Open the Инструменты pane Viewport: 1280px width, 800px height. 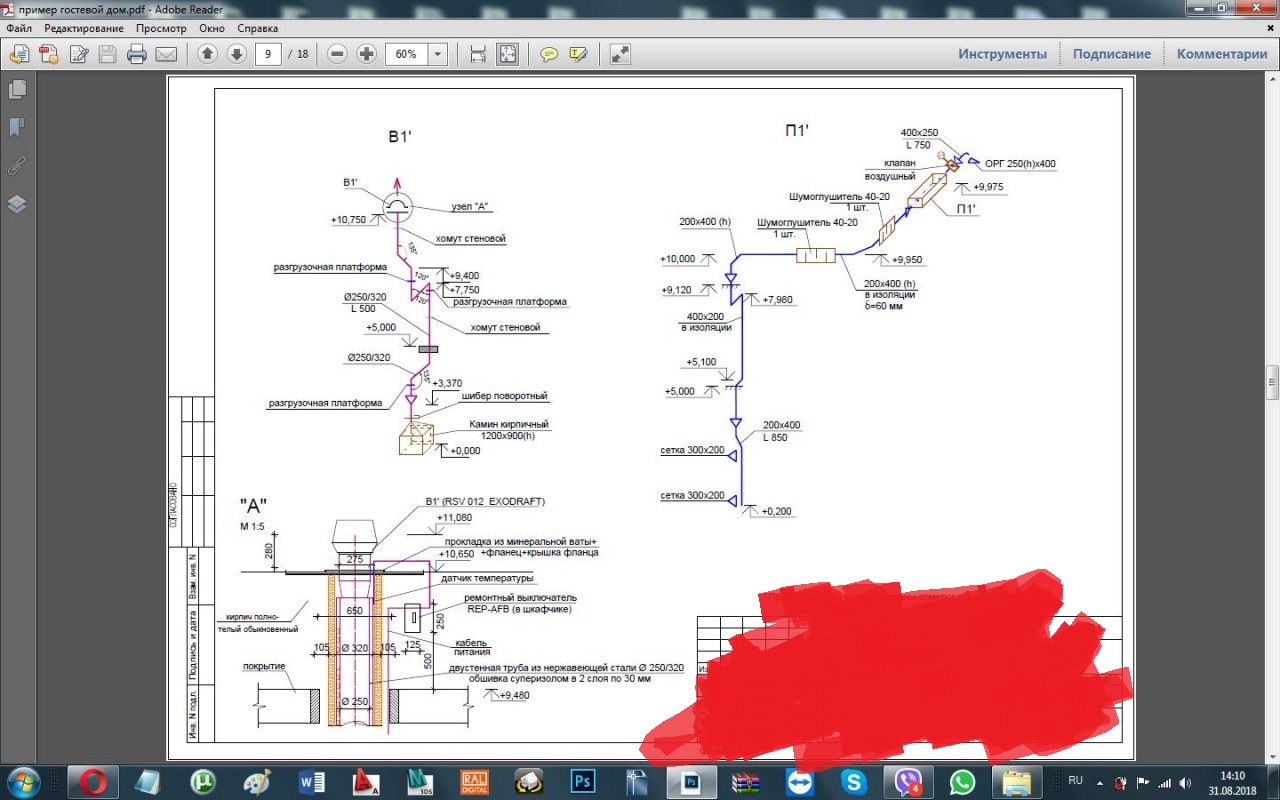(x=1002, y=54)
